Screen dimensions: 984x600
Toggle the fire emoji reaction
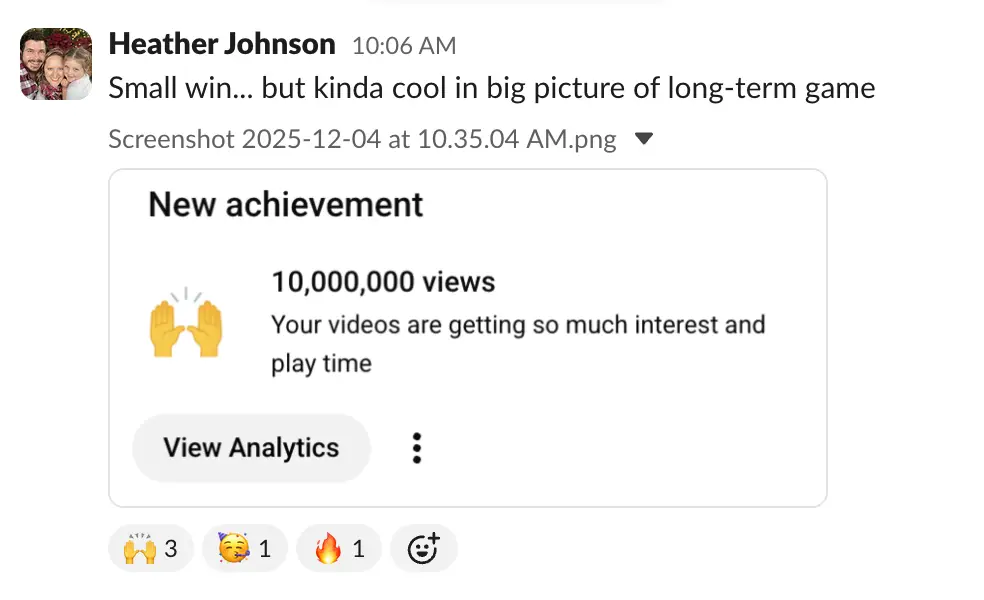click(339, 548)
